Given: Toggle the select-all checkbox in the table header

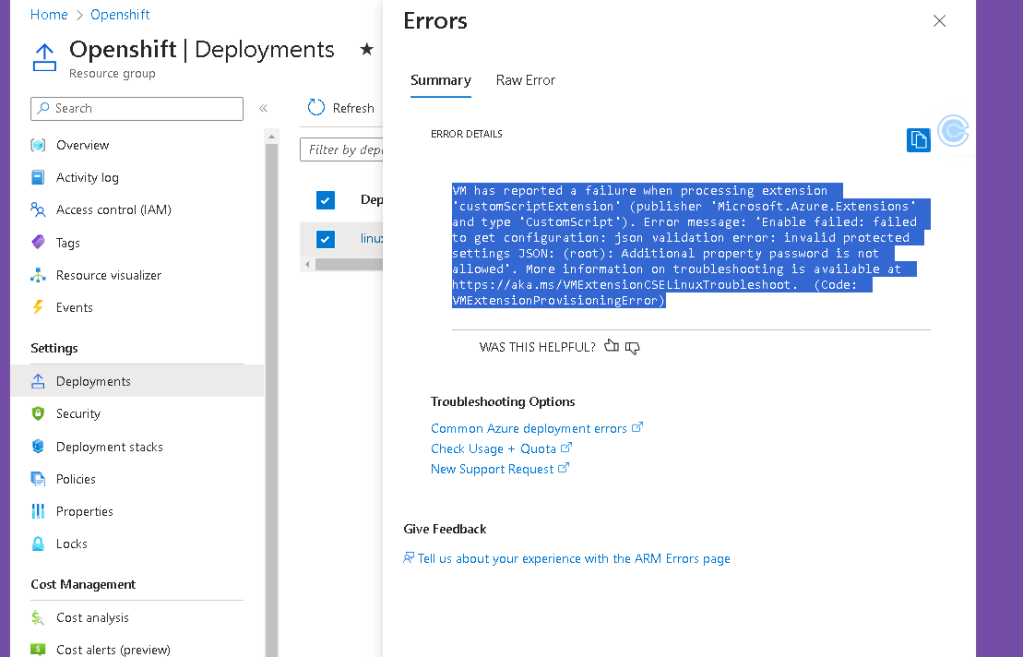Looking at the screenshot, I should click(326, 200).
